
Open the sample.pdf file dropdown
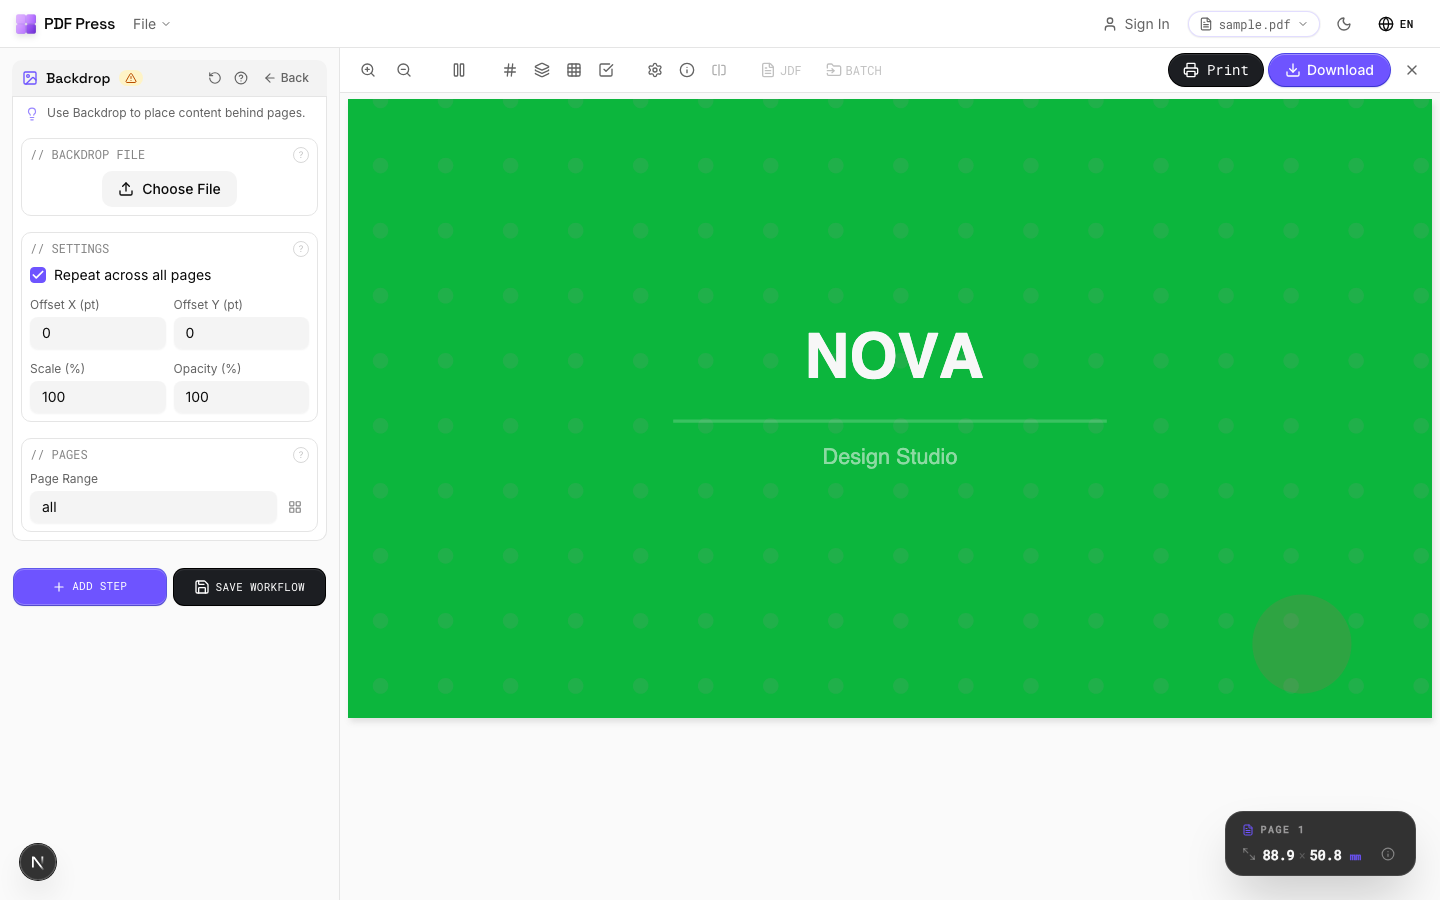[x=1254, y=24]
